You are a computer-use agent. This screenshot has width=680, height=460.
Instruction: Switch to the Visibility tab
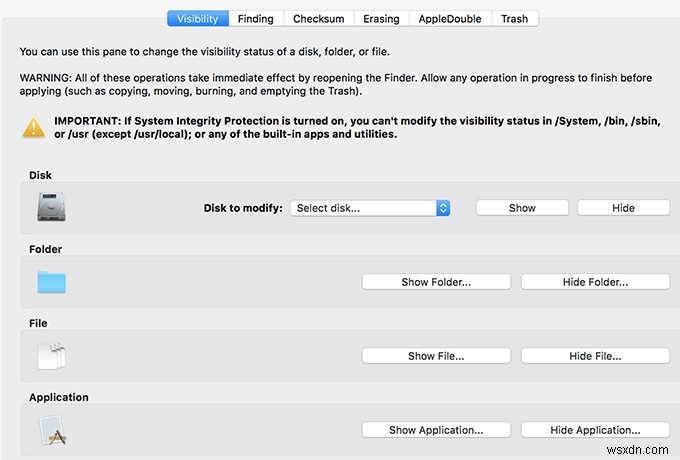(197, 18)
